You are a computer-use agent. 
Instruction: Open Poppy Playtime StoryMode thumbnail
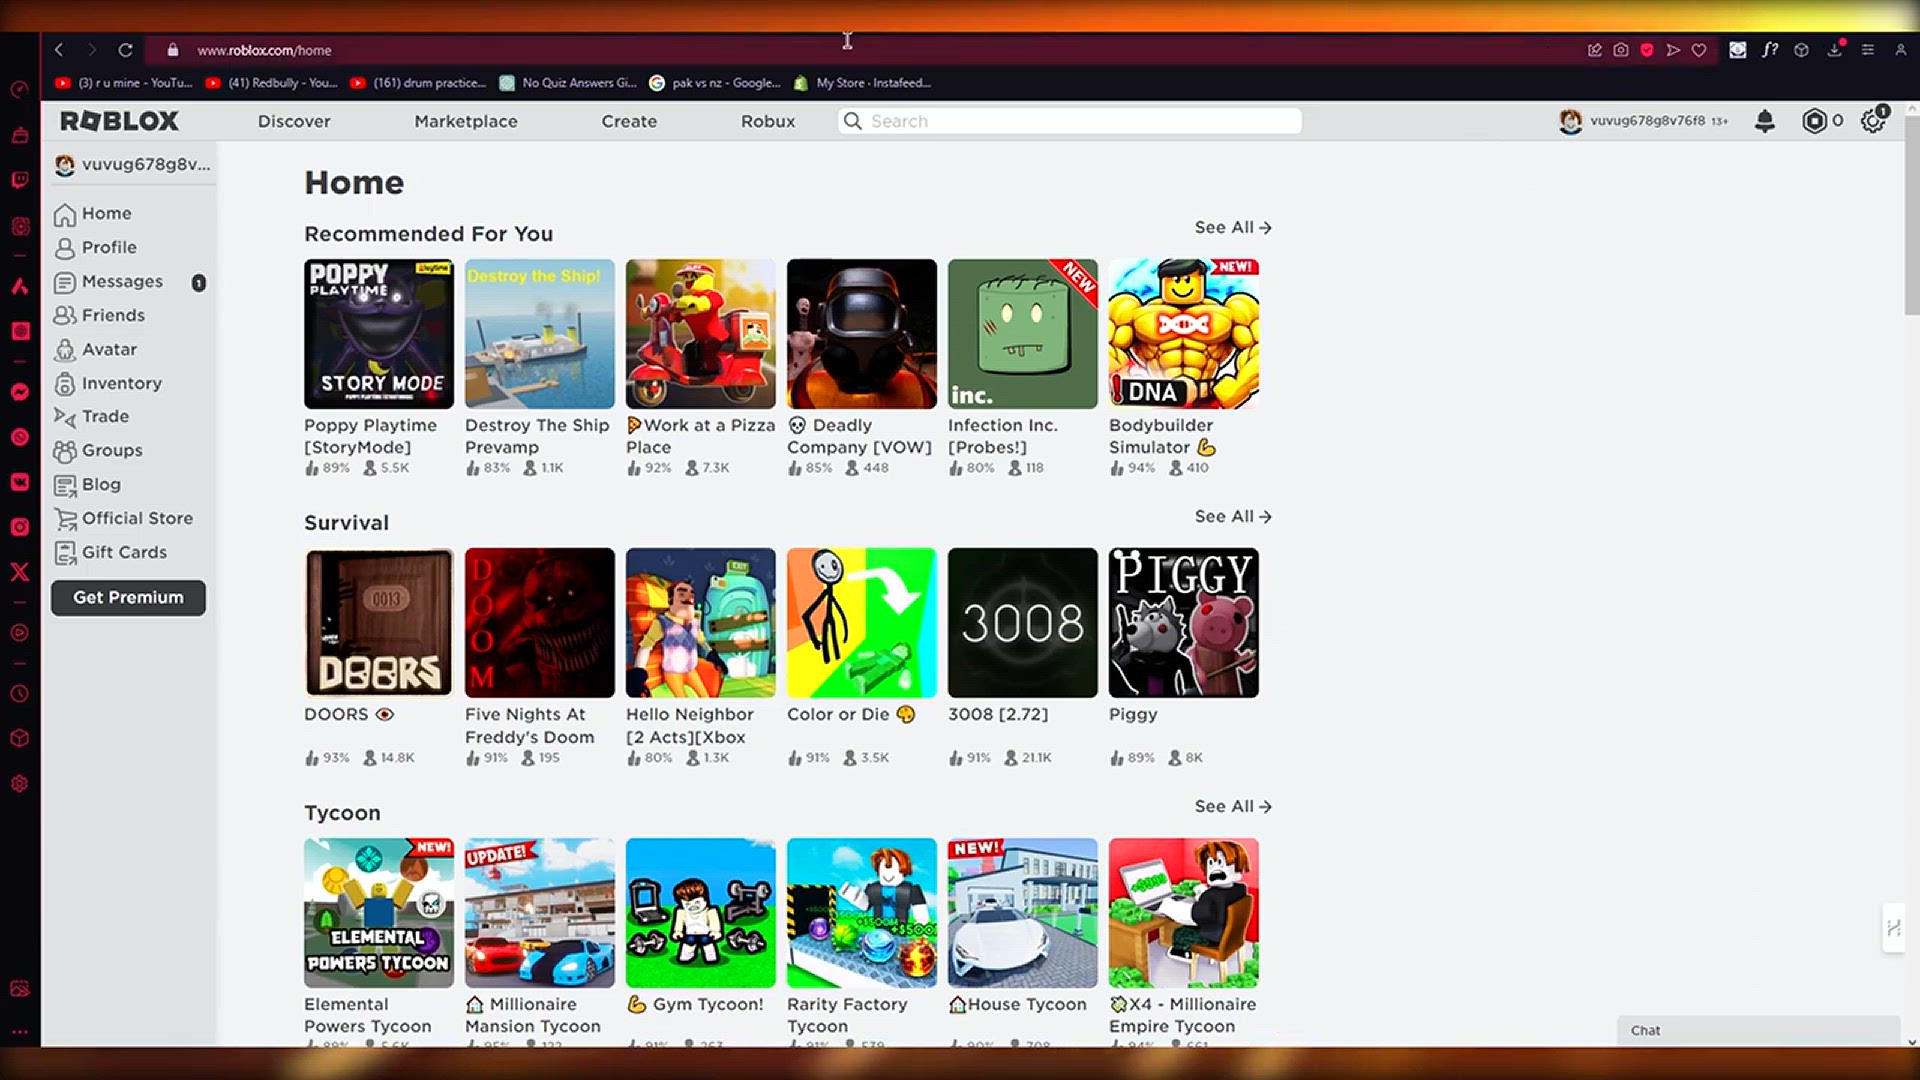[x=379, y=333]
